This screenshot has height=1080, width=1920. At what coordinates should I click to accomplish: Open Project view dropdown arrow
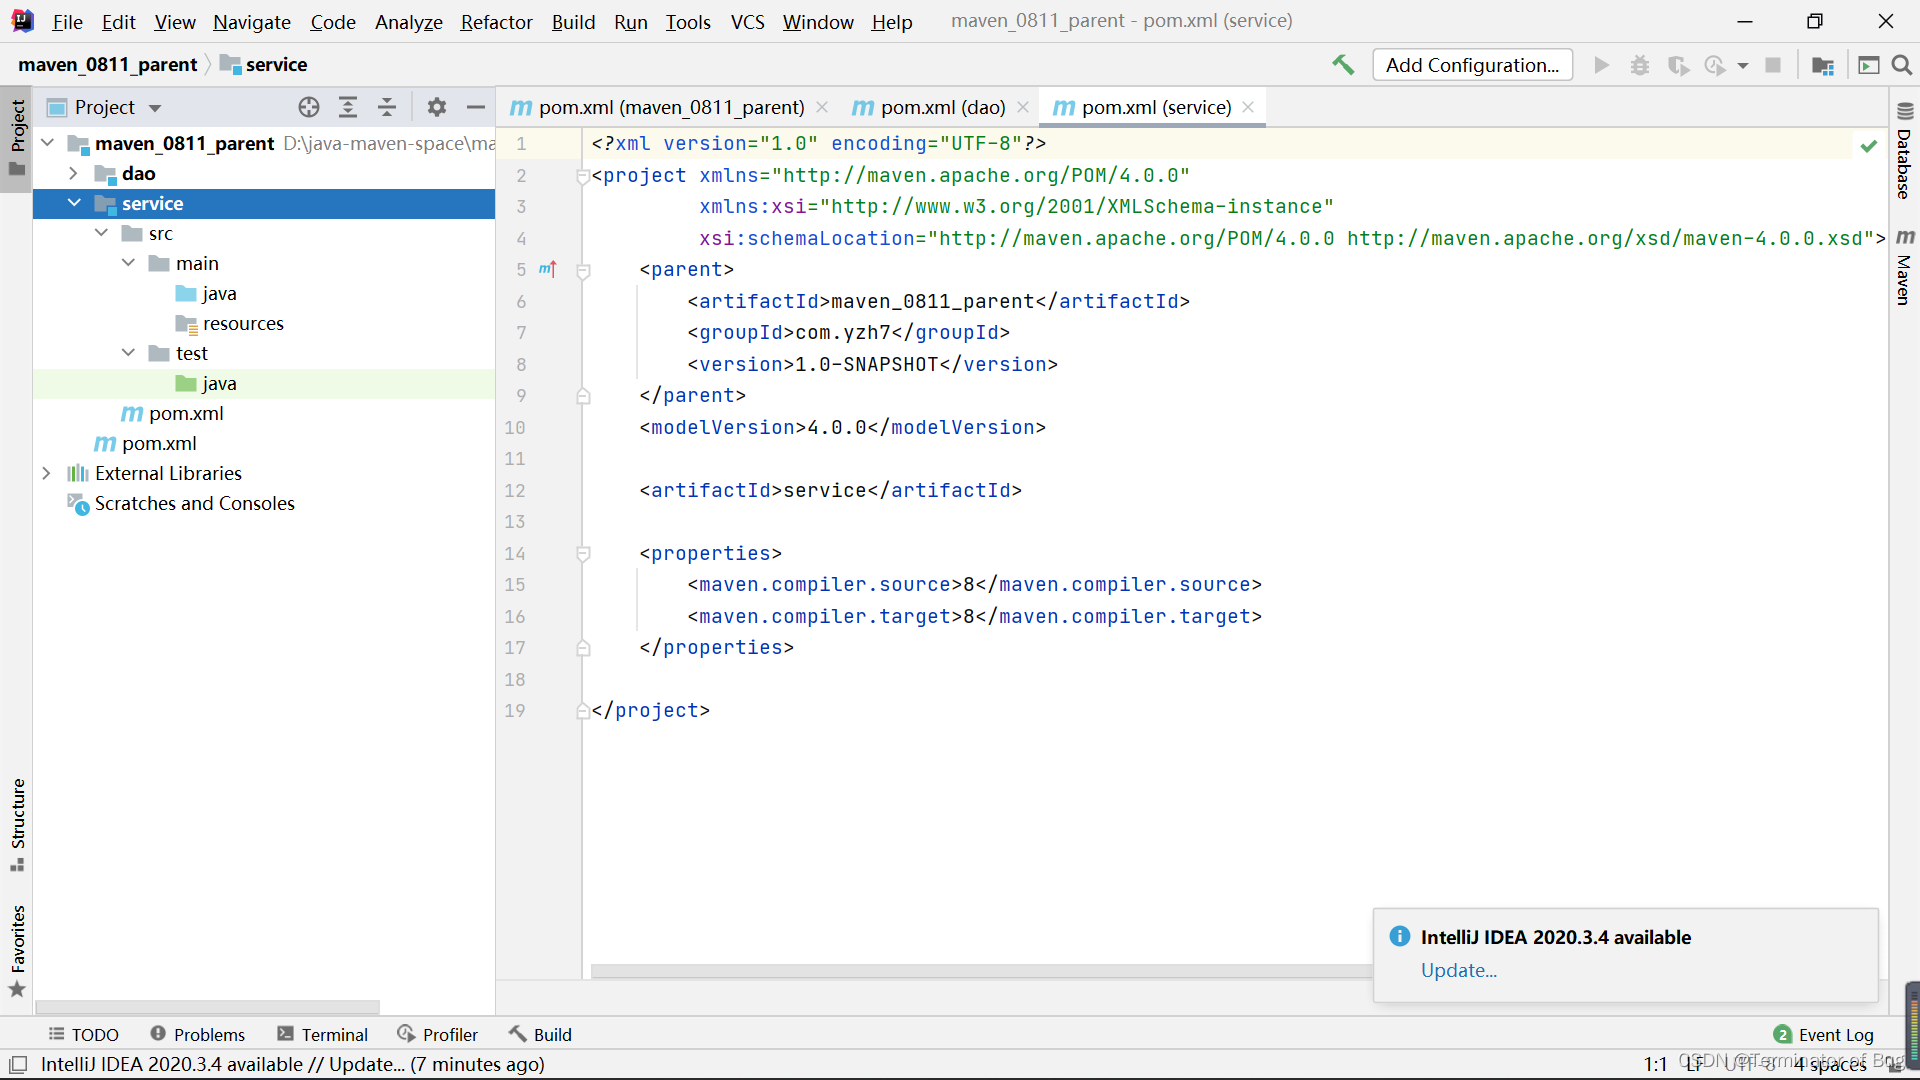(x=155, y=108)
